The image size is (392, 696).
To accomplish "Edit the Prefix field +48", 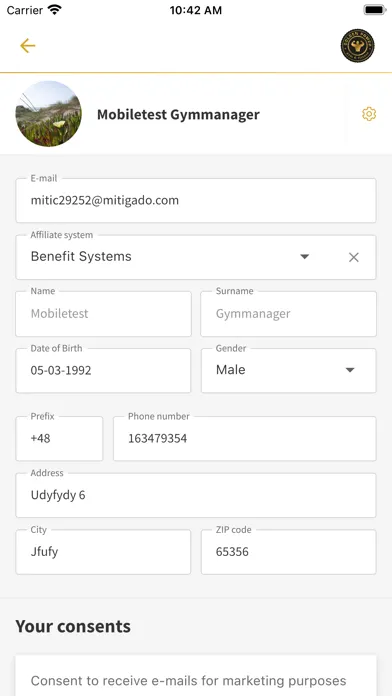I will 59,439.
